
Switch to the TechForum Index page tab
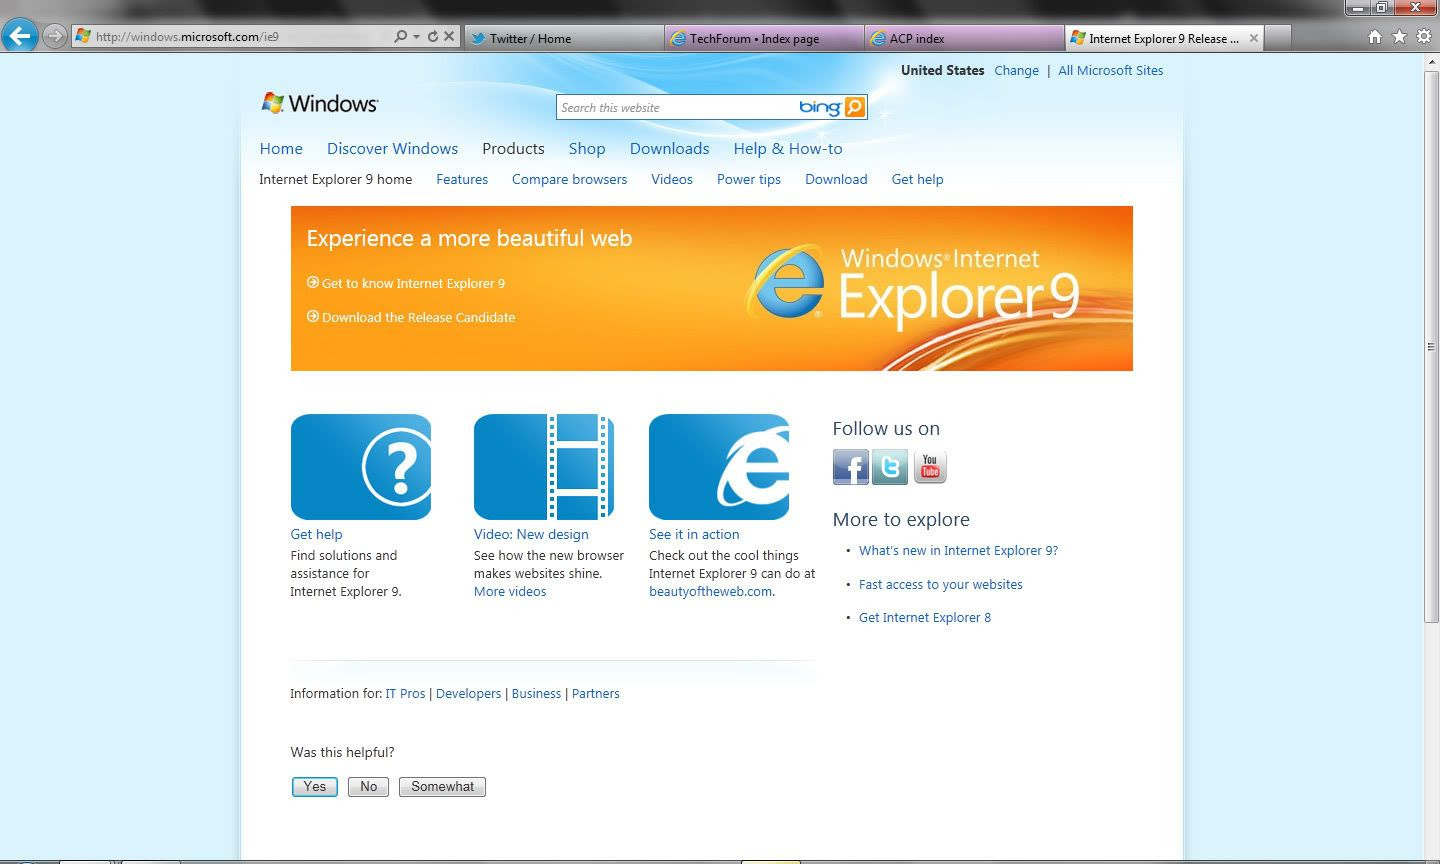pyautogui.click(x=765, y=38)
